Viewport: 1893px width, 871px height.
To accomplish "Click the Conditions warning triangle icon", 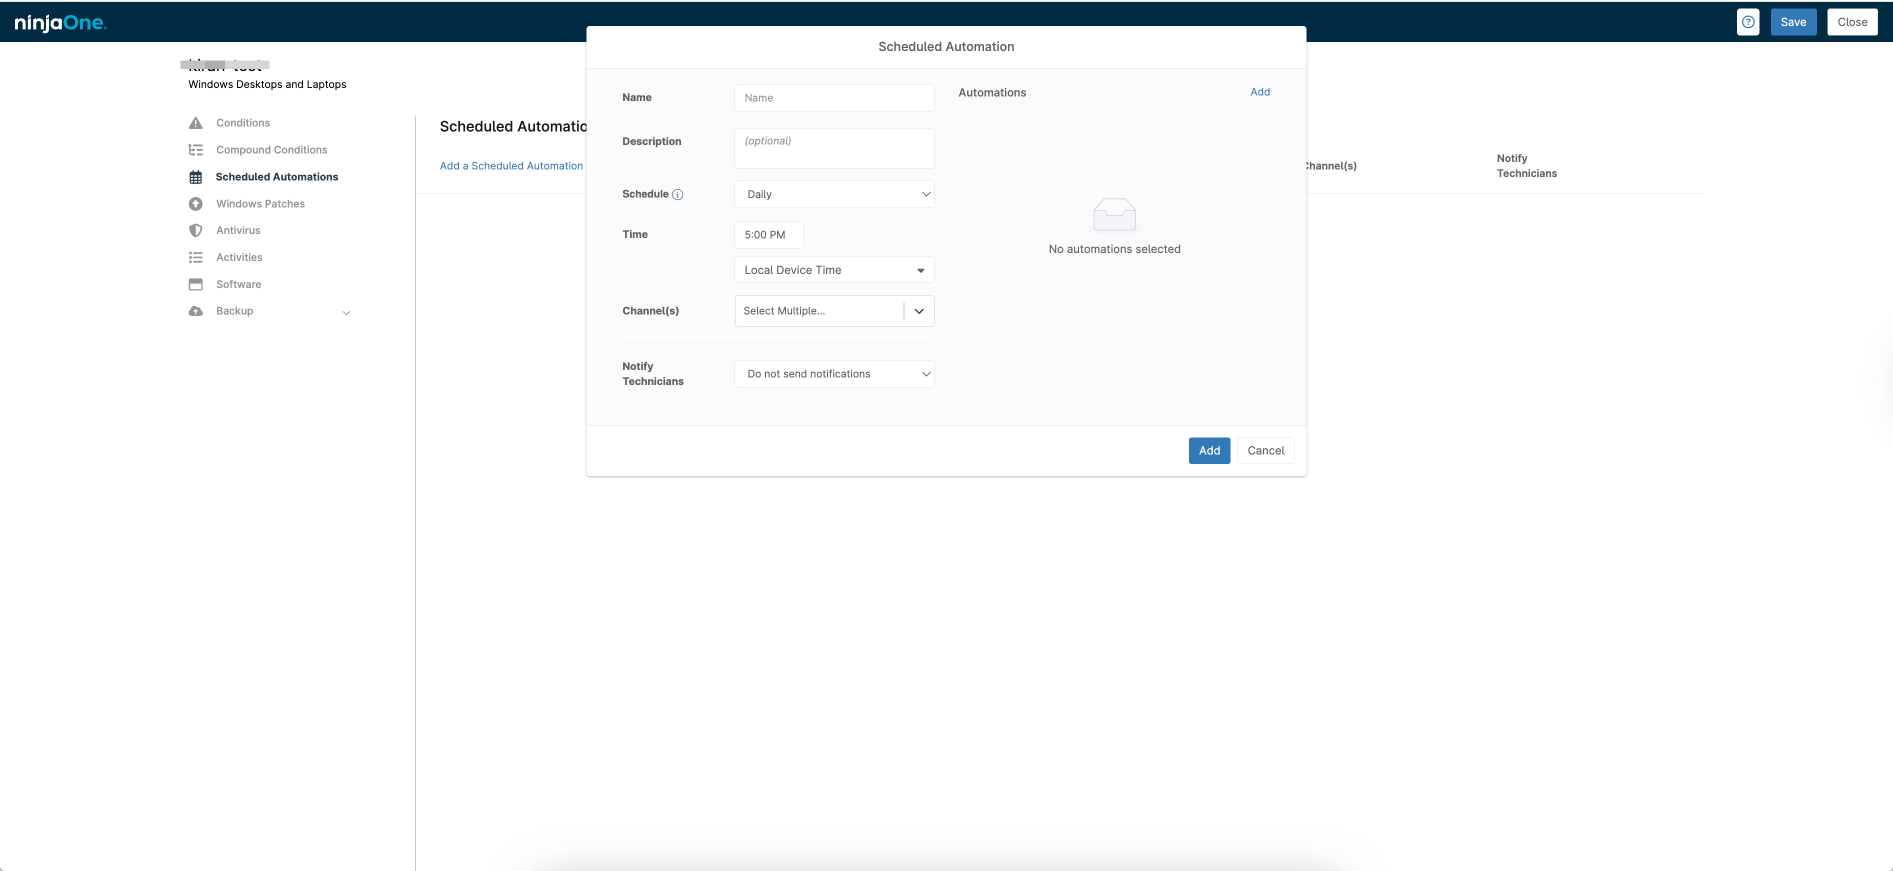I will pos(196,123).
